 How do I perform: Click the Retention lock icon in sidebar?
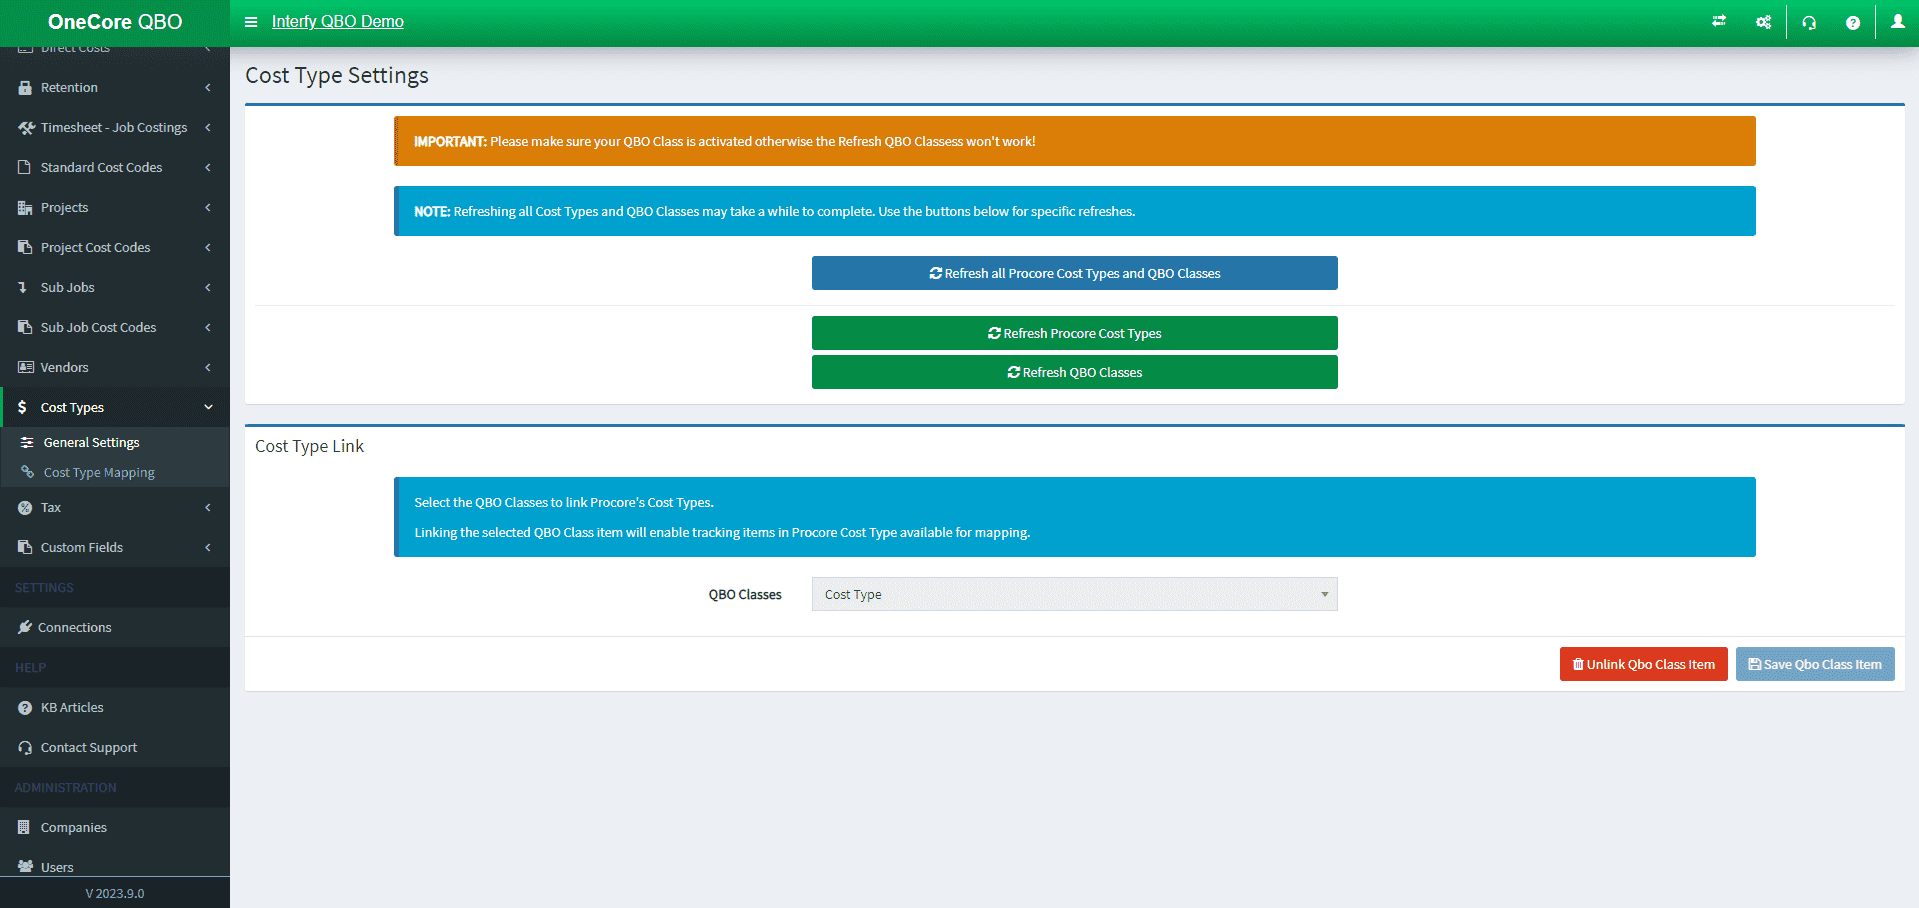point(25,88)
